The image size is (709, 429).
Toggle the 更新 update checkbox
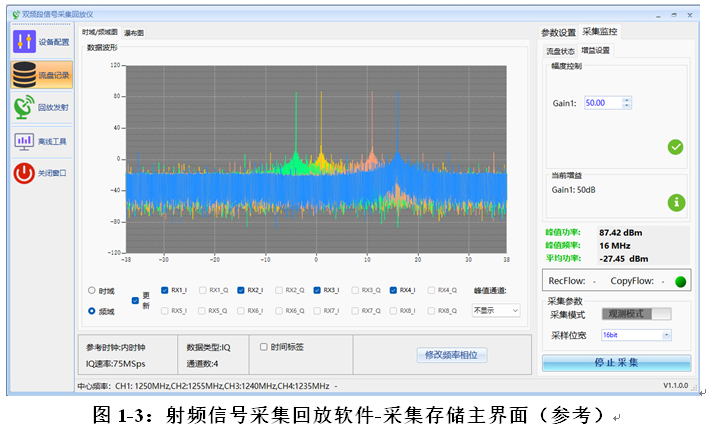coord(135,299)
